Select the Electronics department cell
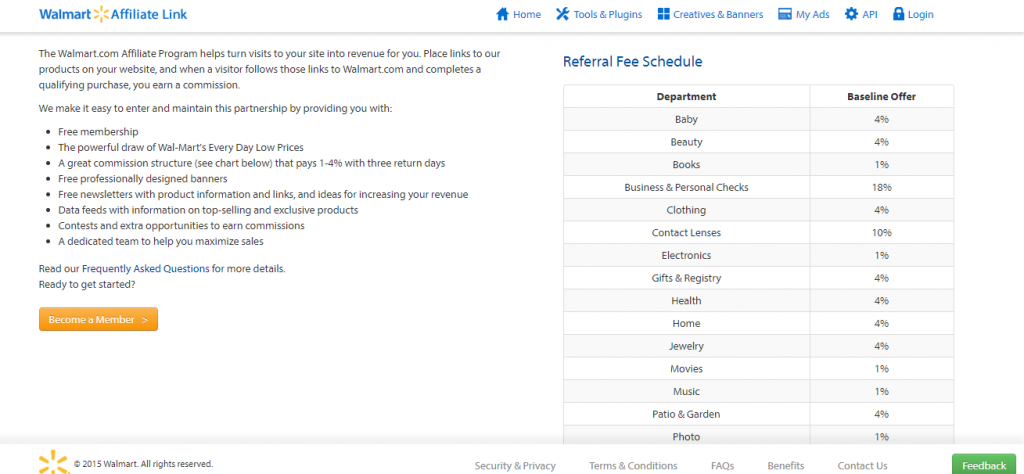This screenshot has width=1024, height=474. click(x=686, y=255)
